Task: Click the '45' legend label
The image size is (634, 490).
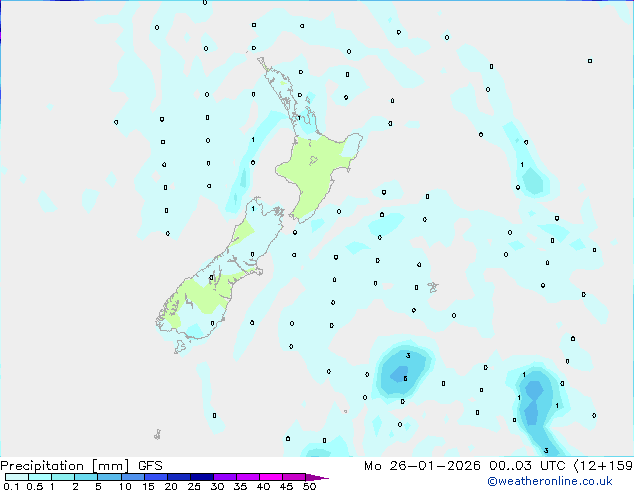Action: coord(286,486)
